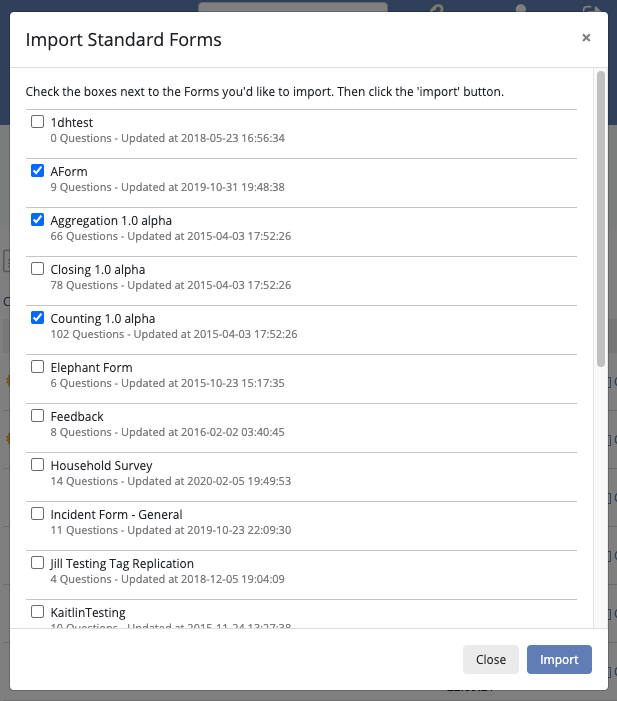Click the 1dhtest form label
617x701 pixels.
(x=72, y=122)
